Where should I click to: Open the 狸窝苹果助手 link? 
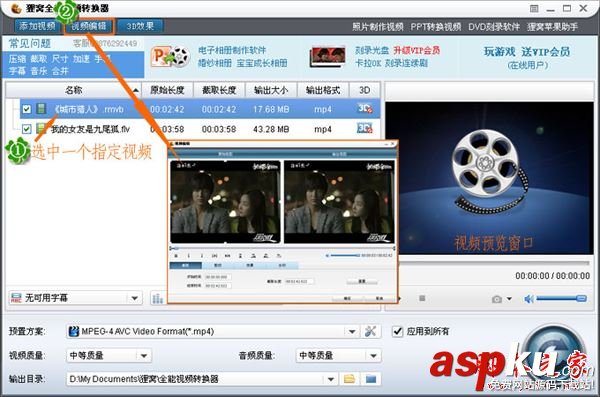(x=552, y=27)
